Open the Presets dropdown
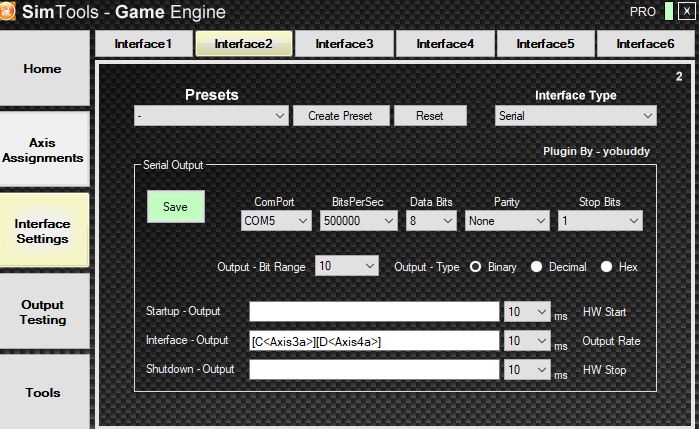Image resolution: width=699 pixels, height=429 pixels. [x=212, y=116]
